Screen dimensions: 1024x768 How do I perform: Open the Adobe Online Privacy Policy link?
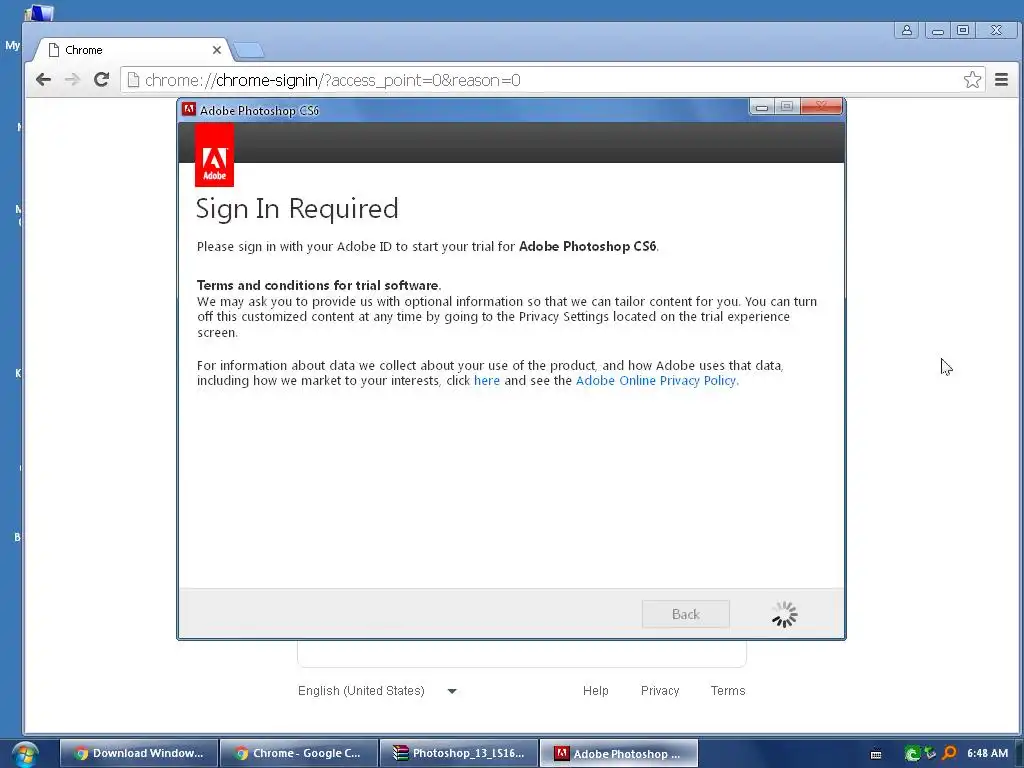(x=656, y=381)
